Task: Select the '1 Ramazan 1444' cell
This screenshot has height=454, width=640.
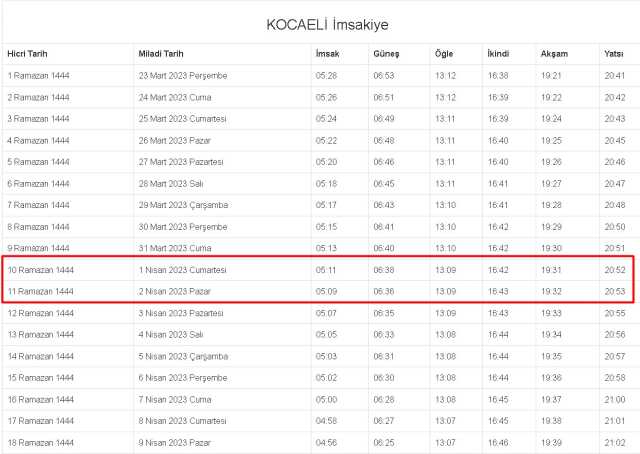Action: [38, 76]
